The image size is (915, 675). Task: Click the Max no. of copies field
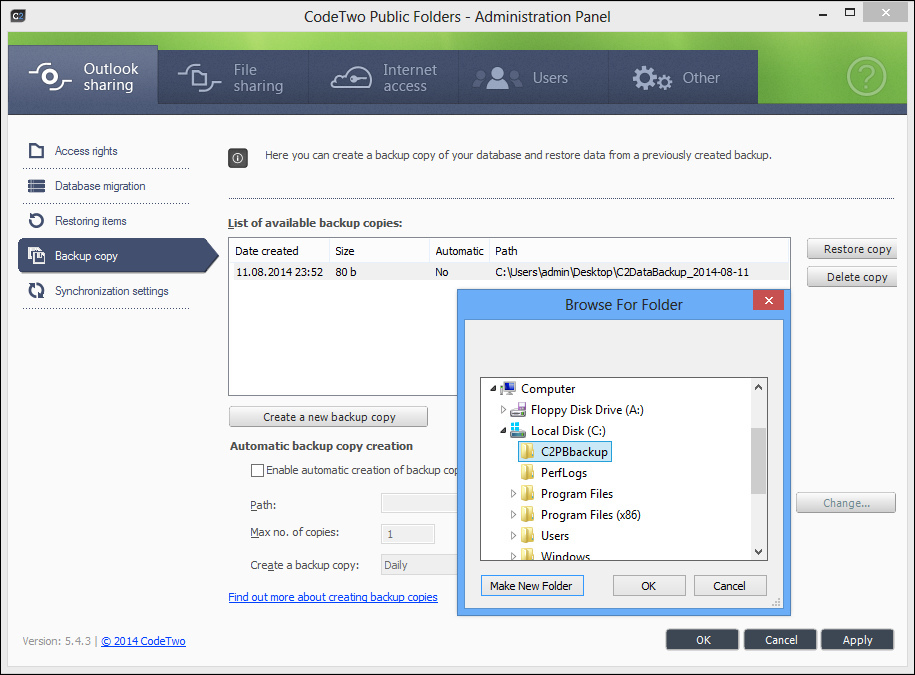click(x=407, y=534)
